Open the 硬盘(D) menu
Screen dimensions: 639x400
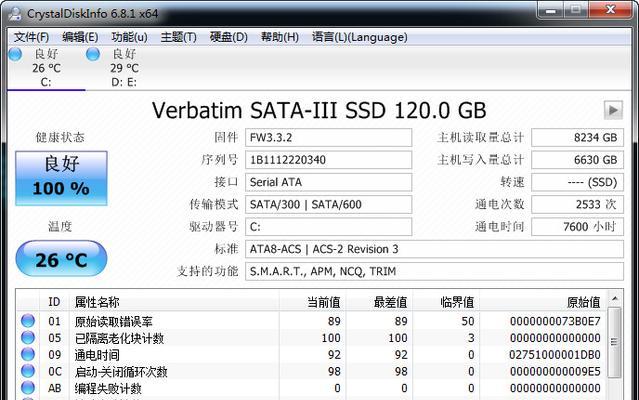coord(228,37)
